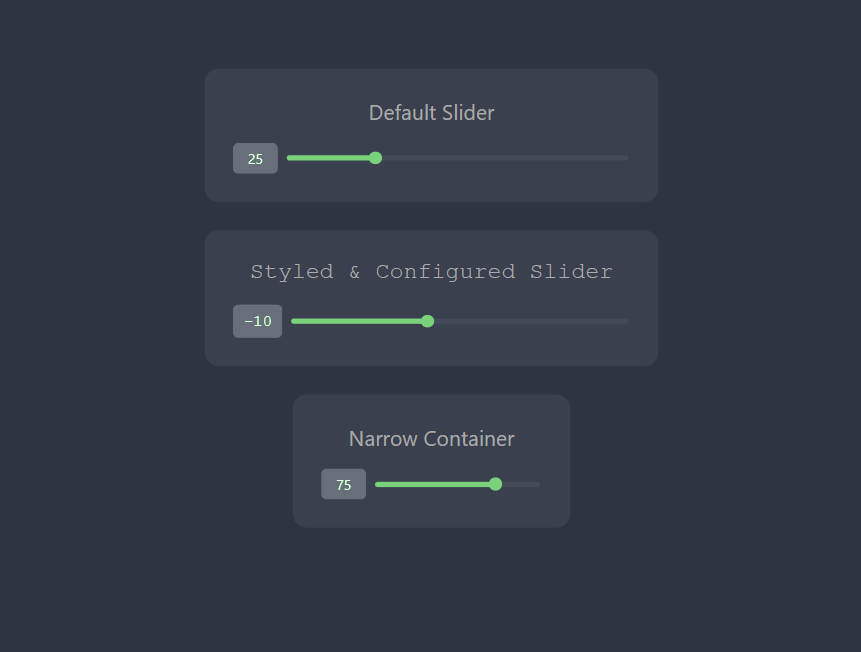Click the Default Slider title text
Screen dimensions: 861x652
pyautogui.click(x=431, y=113)
